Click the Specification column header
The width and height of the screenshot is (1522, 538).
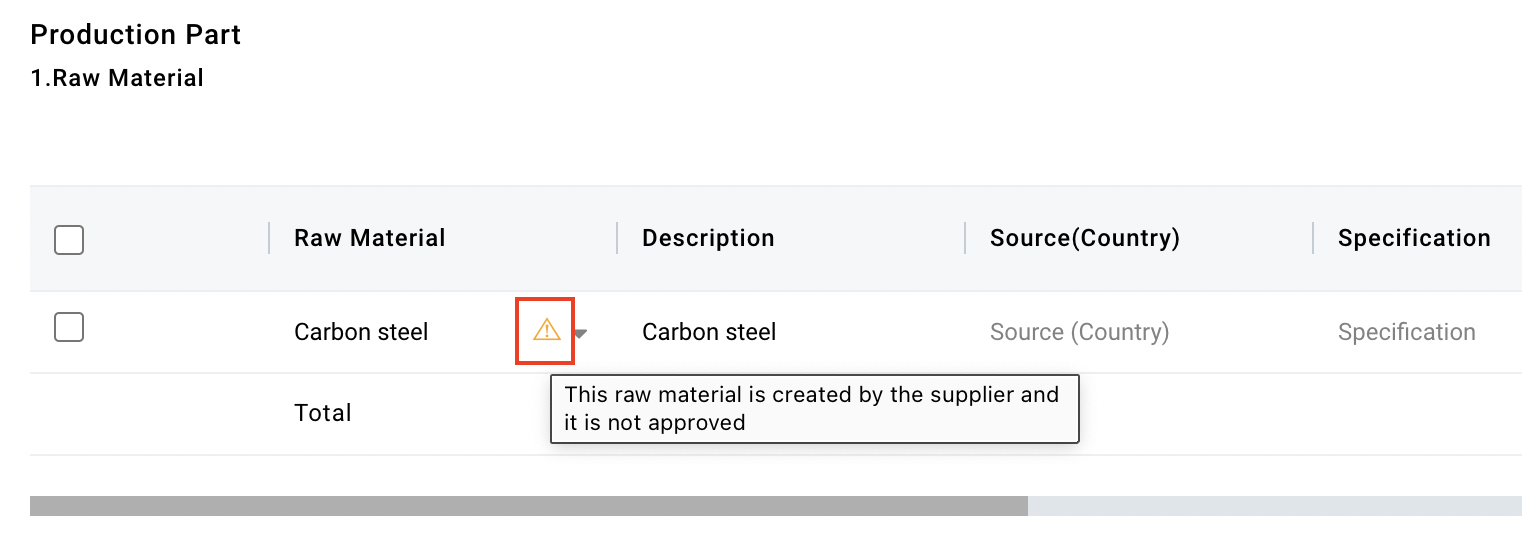(1413, 238)
